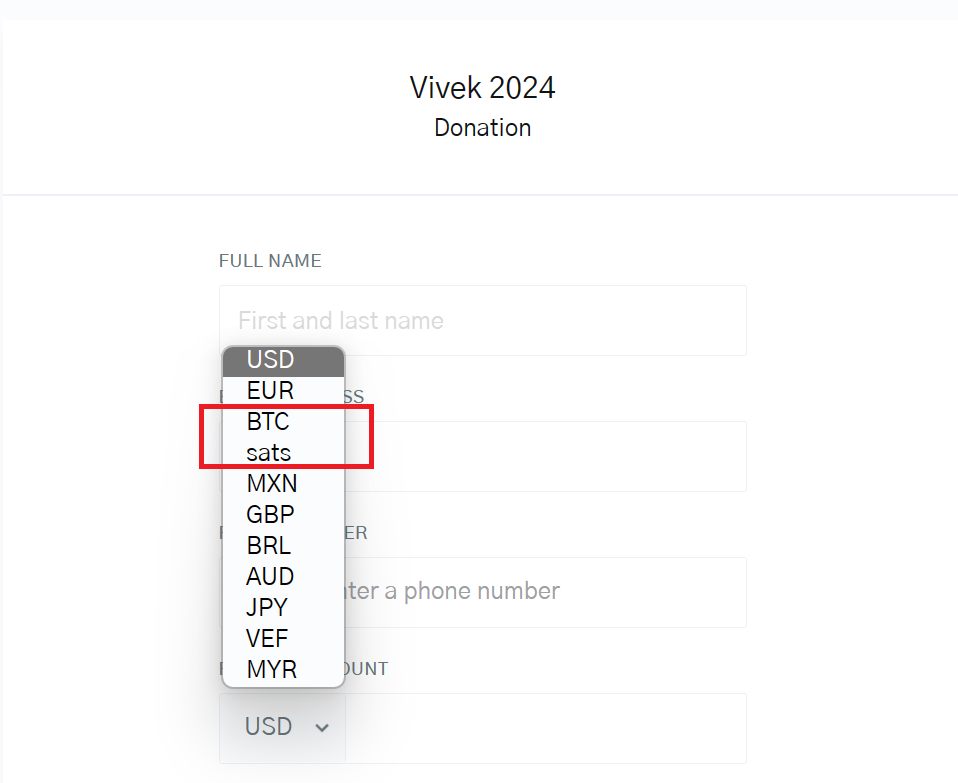Screen dimensions: 958x783
Task: Click the FULL NAME field label
Action: pyautogui.click(x=270, y=261)
